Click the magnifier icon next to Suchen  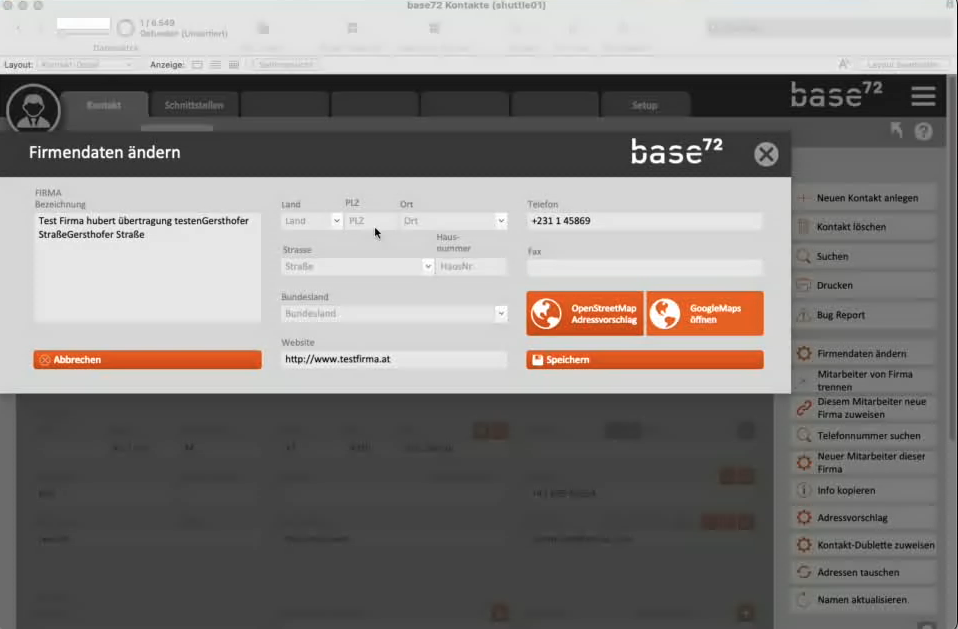(803, 257)
